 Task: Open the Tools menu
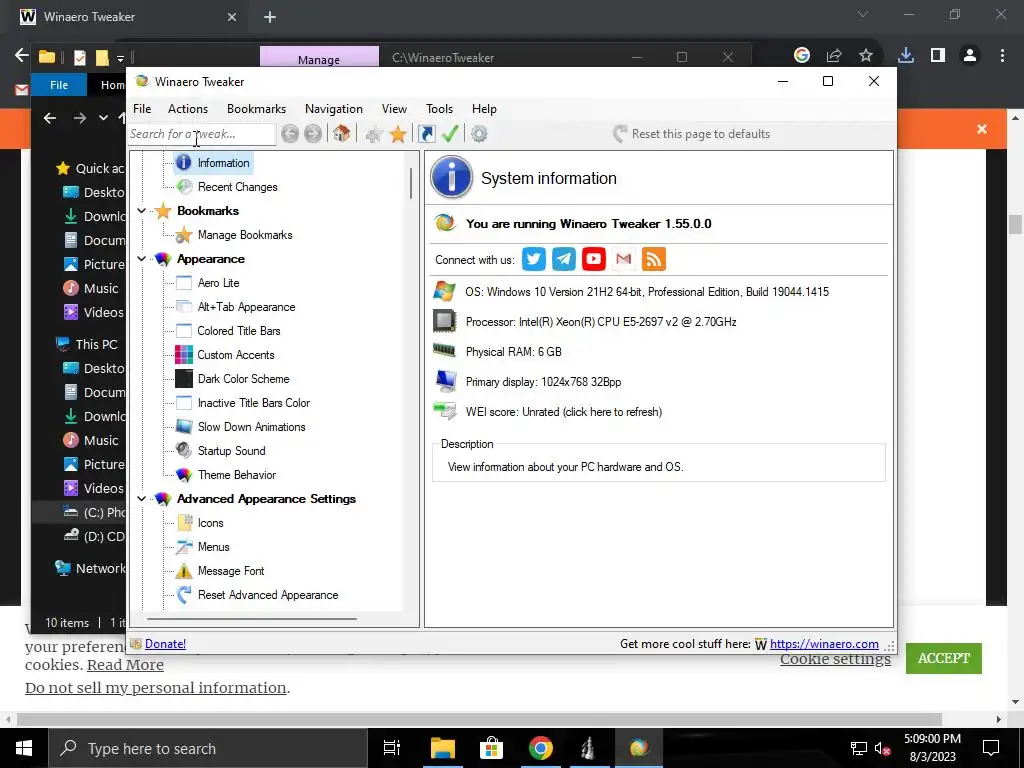pyautogui.click(x=440, y=109)
